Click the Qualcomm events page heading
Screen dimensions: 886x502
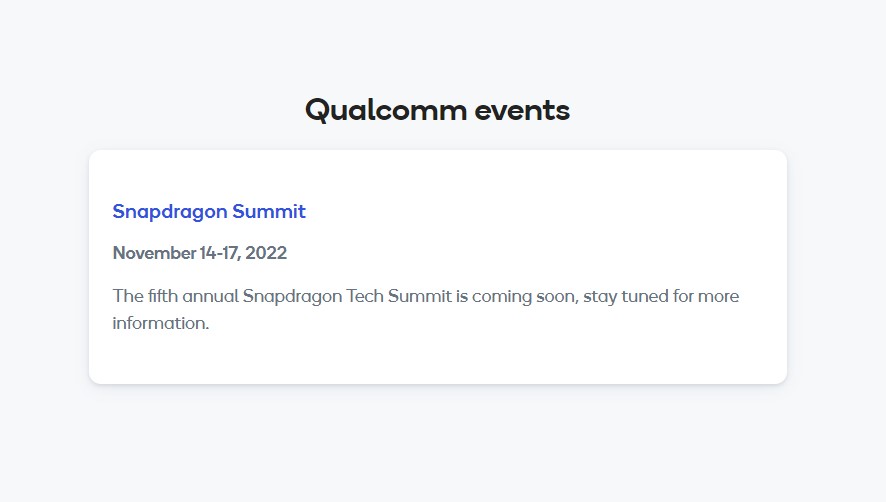(437, 109)
